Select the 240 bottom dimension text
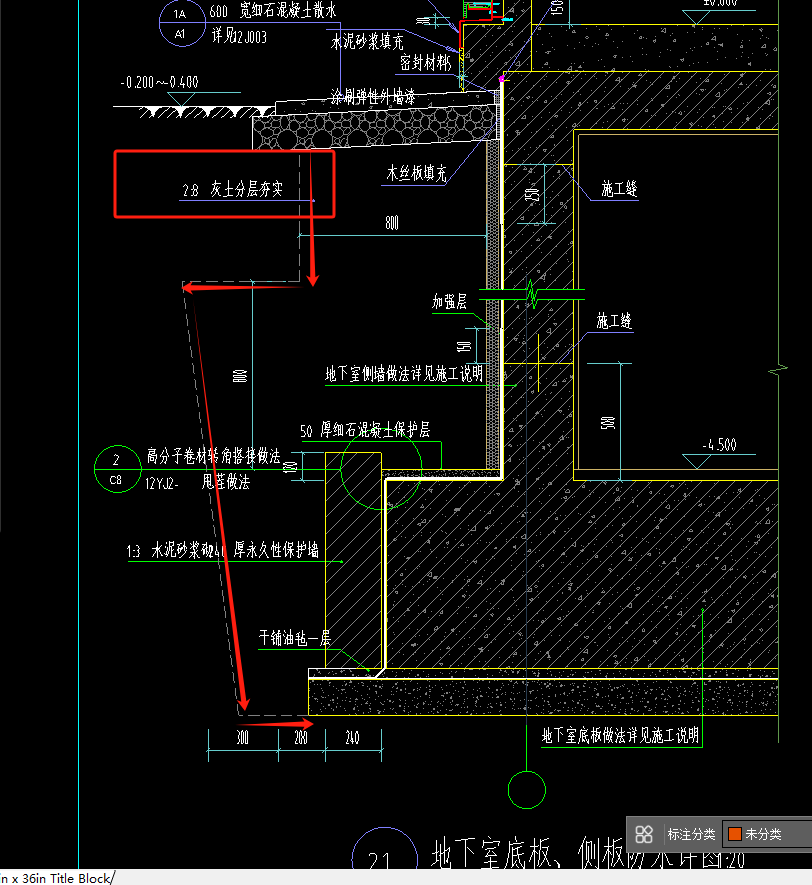The height and width of the screenshot is (885, 812). click(352, 737)
